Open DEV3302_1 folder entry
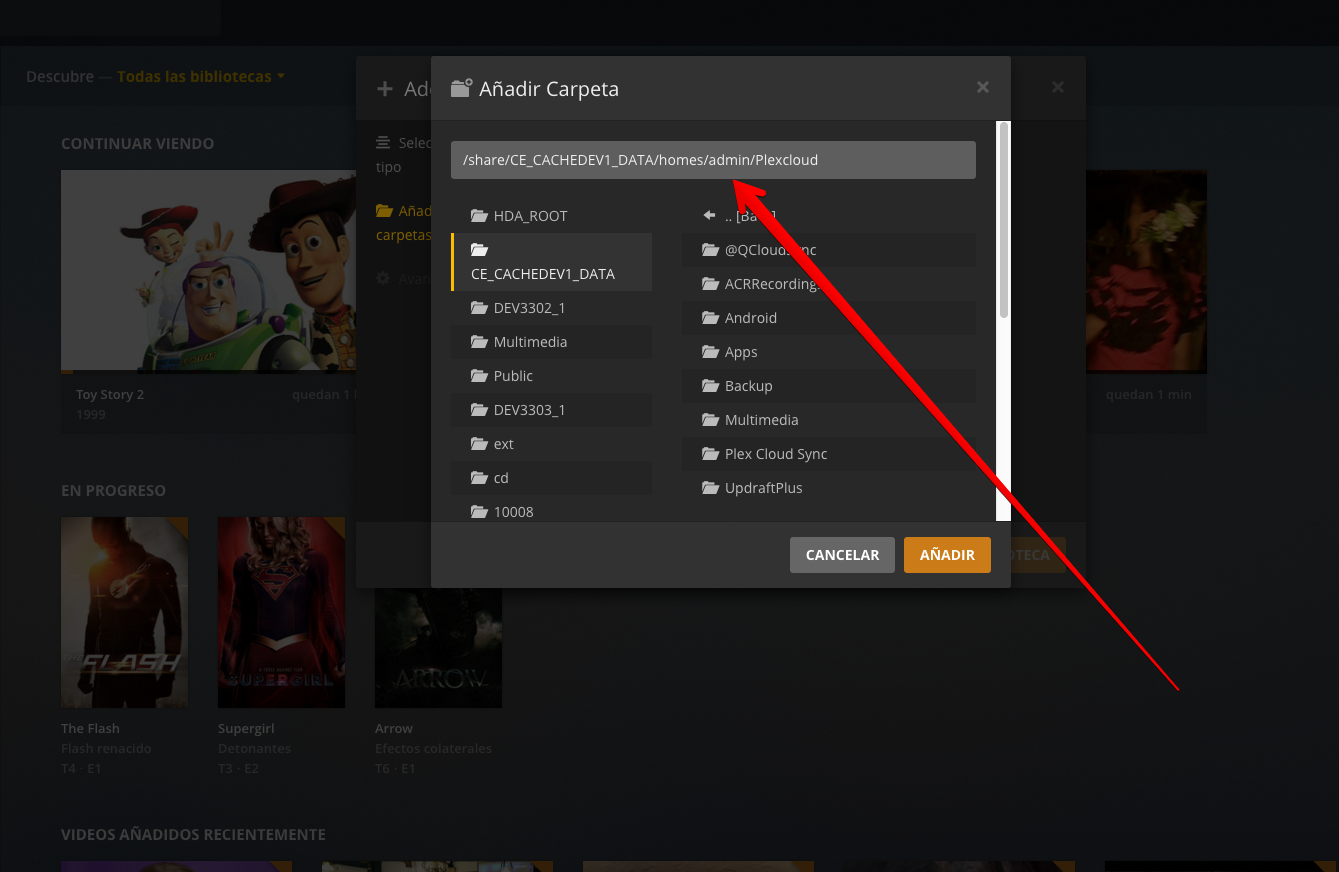Viewport: 1339px width, 872px height. [x=551, y=308]
